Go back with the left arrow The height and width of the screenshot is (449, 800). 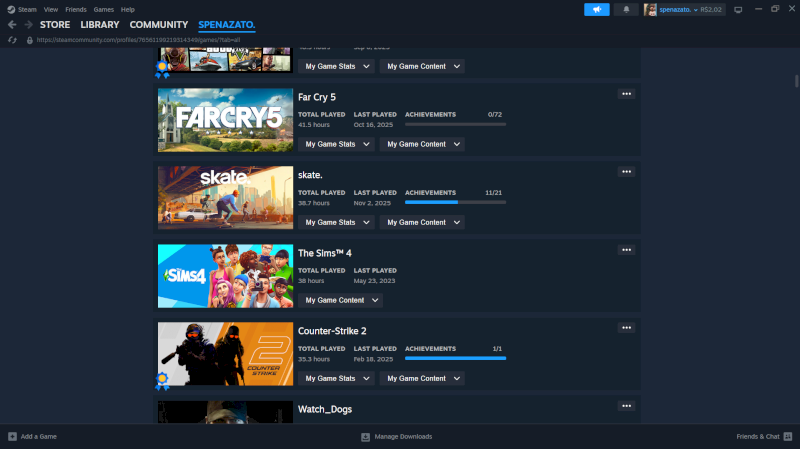click(x=12, y=24)
